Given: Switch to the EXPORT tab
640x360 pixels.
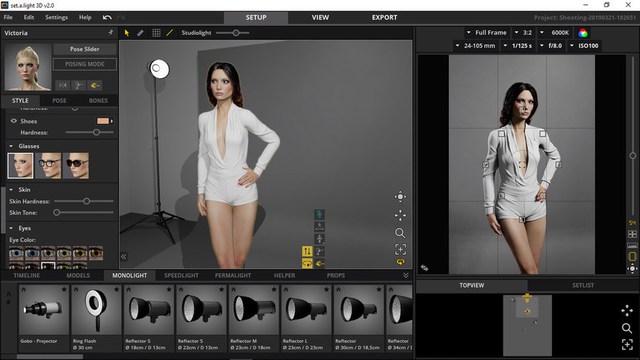Looking at the screenshot, I should tap(384, 18).
